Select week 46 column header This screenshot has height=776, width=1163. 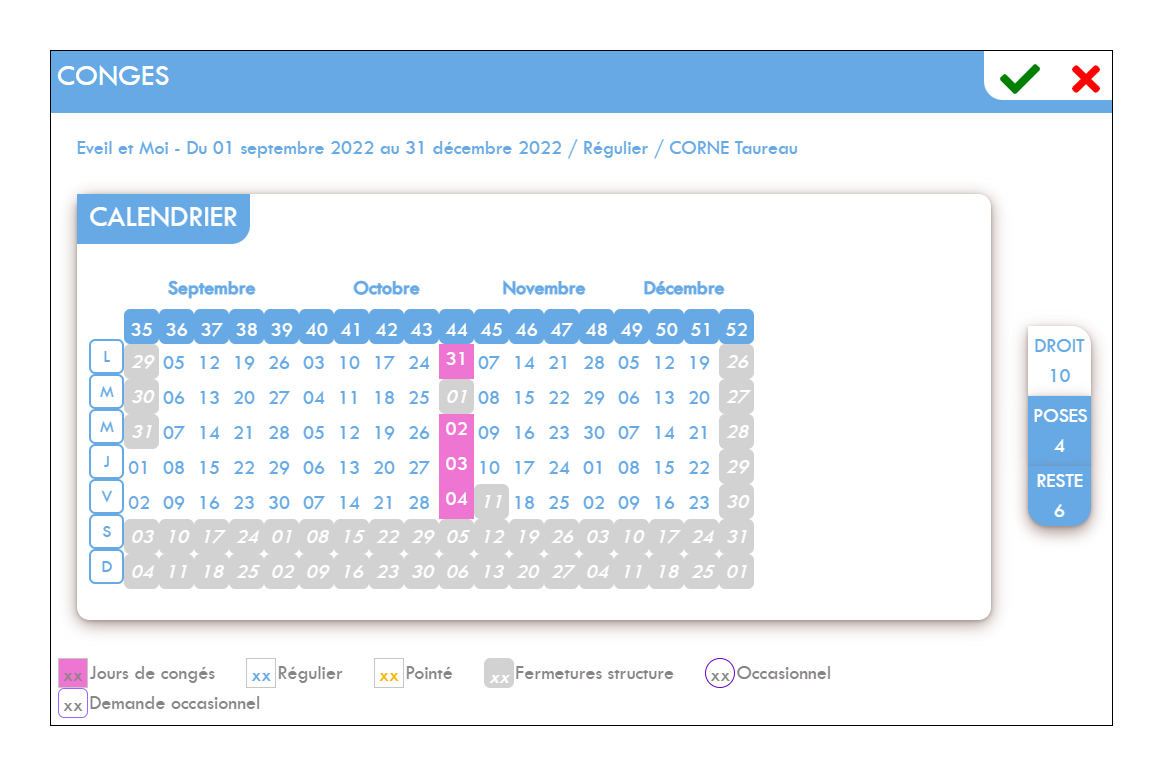[527, 328]
